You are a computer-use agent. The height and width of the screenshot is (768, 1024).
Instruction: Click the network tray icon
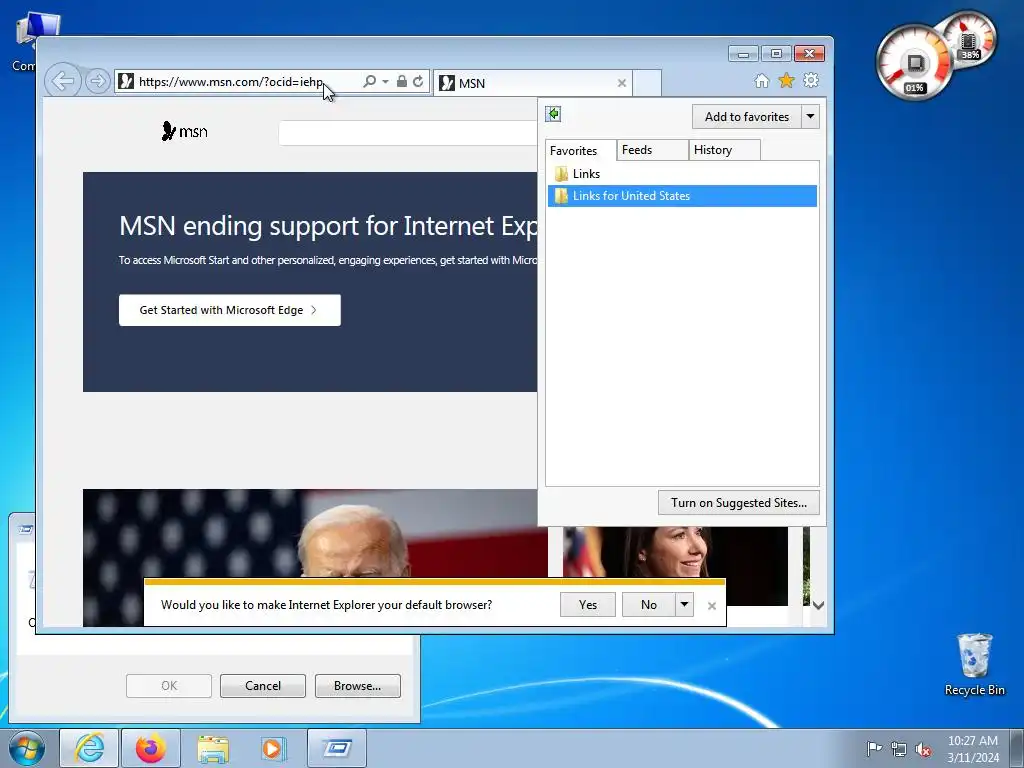(x=899, y=748)
